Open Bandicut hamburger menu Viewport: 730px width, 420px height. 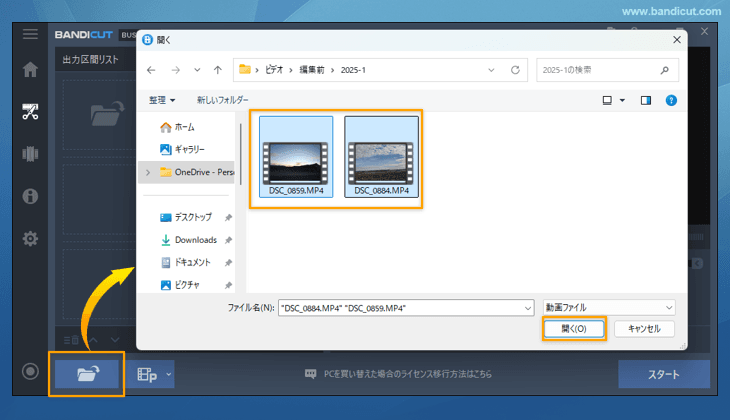(x=30, y=34)
